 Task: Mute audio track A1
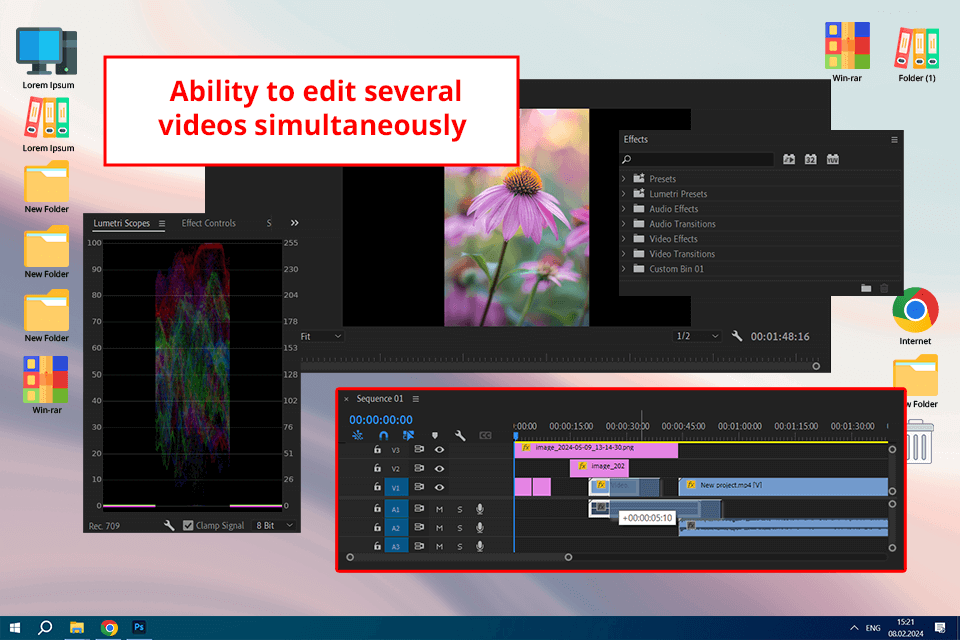pos(439,509)
